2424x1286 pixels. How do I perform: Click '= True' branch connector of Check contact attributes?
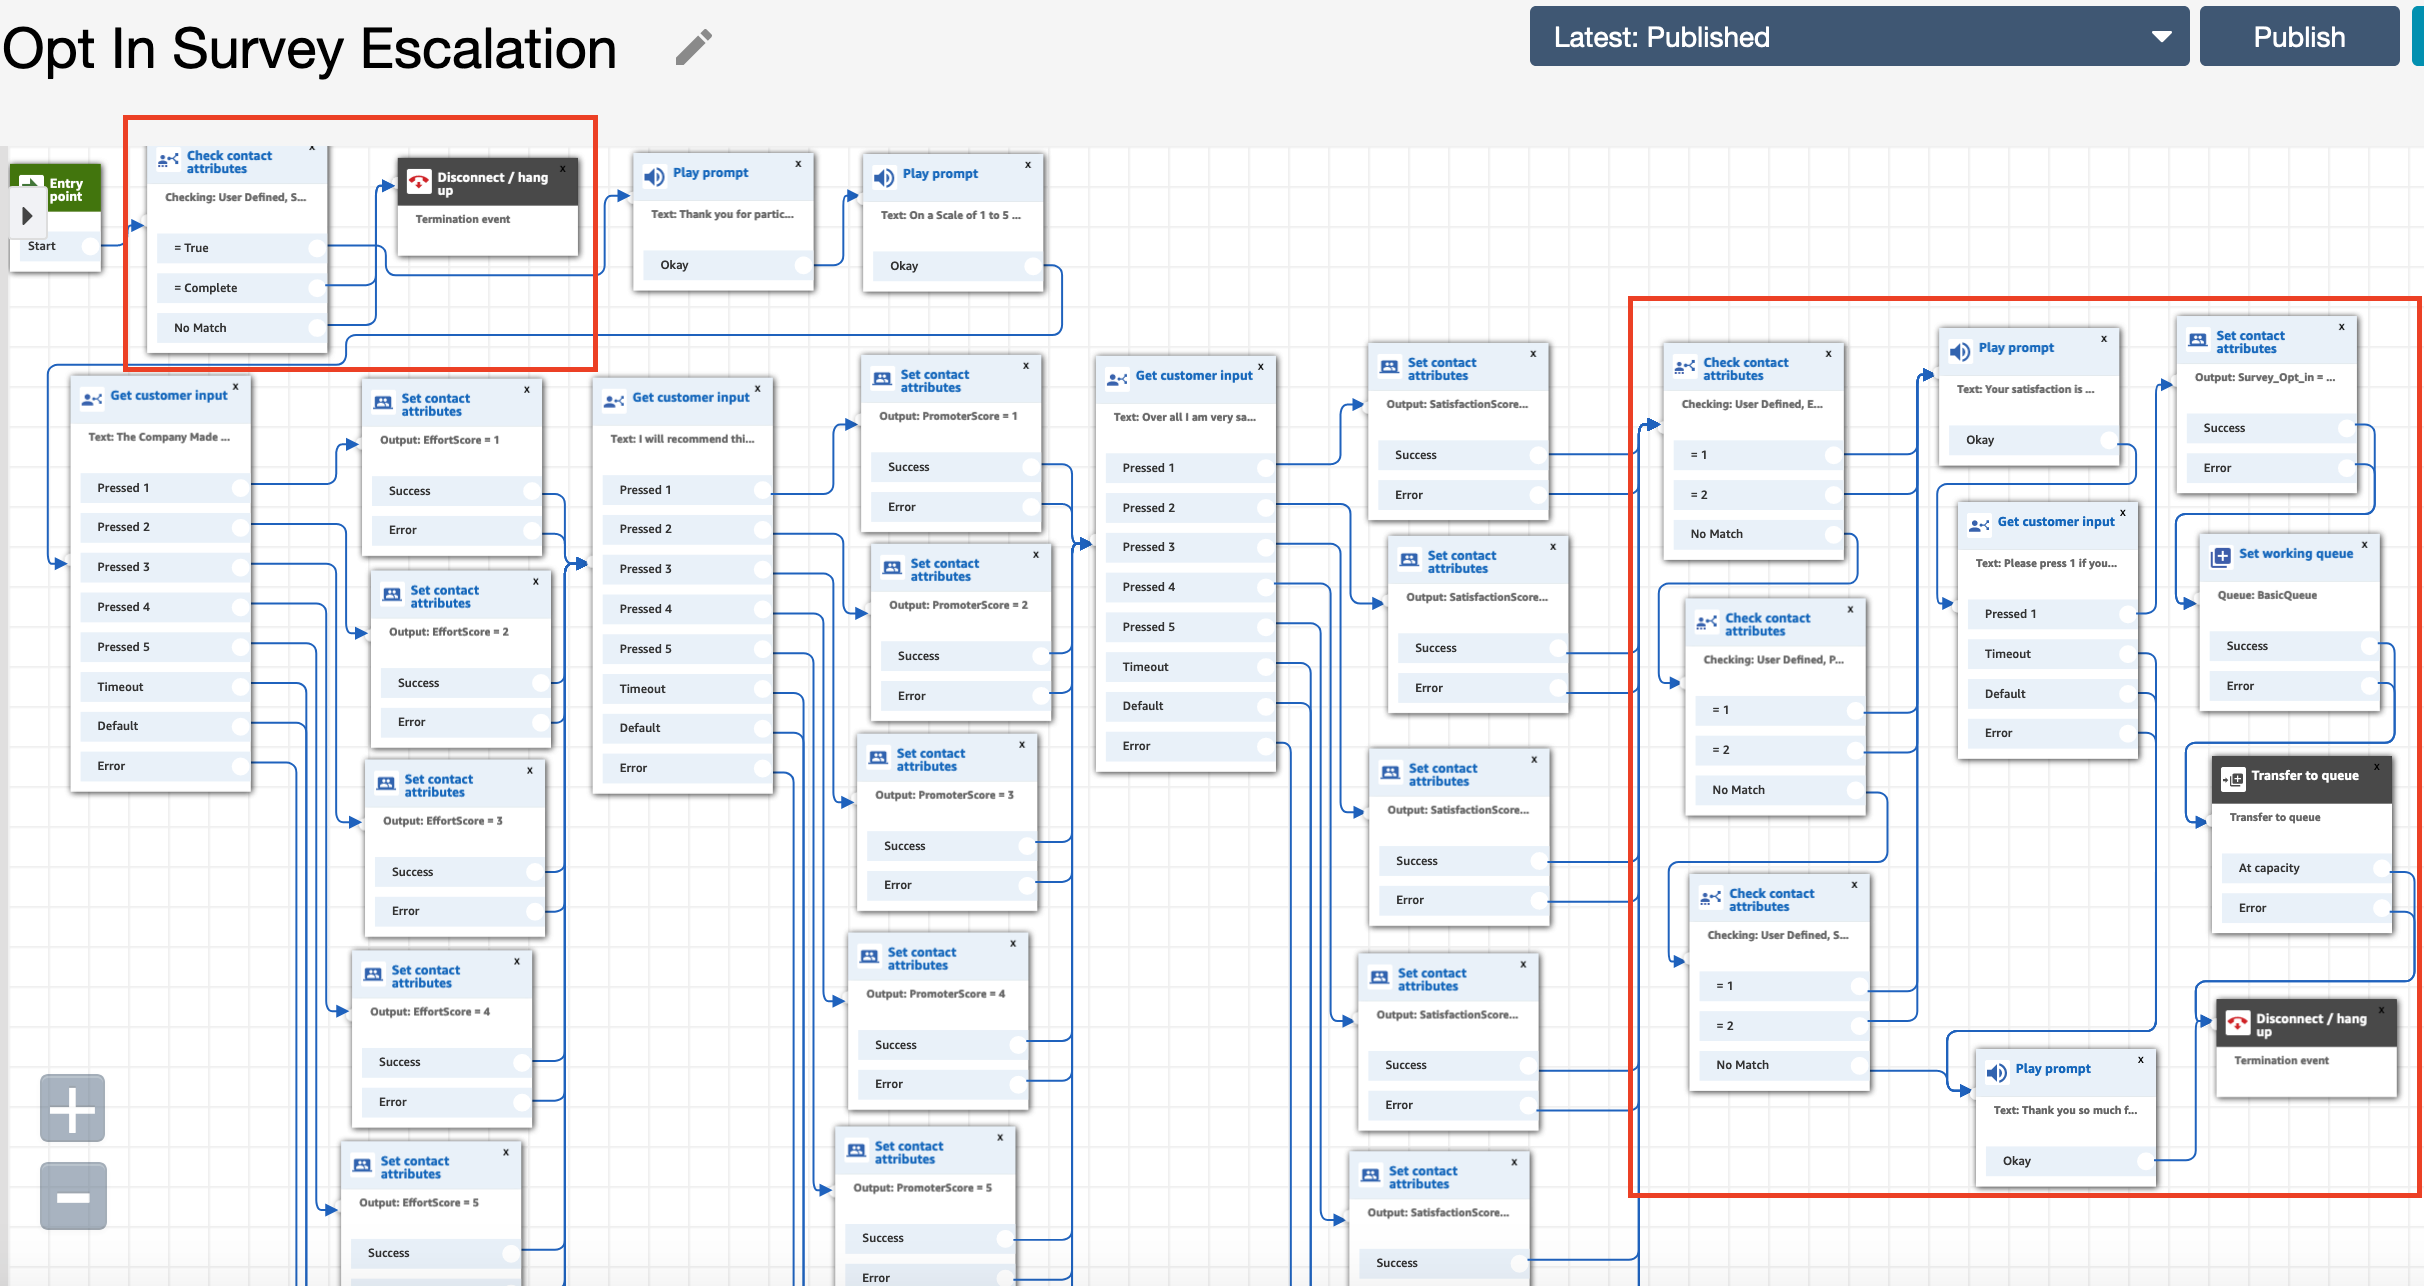point(317,248)
